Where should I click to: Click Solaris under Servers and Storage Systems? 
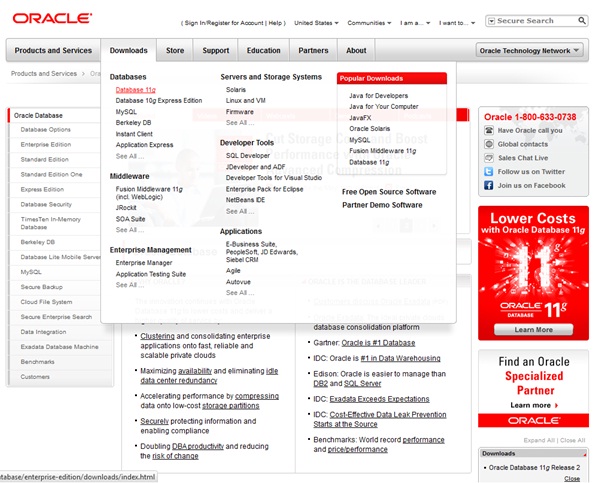(x=236, y=89)
